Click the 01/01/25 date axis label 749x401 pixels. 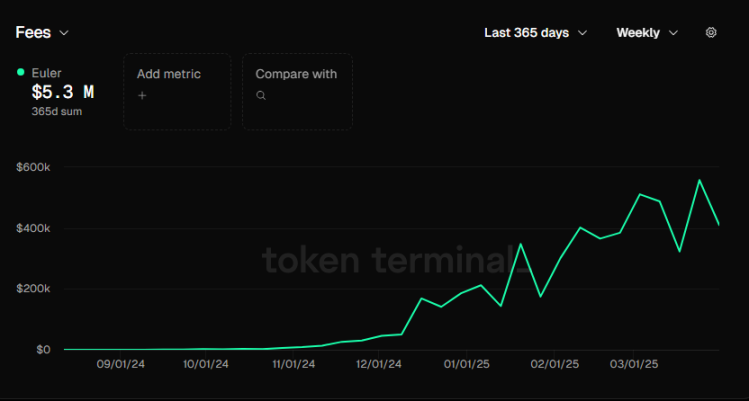pyautogui.click(x=465, y=366)
